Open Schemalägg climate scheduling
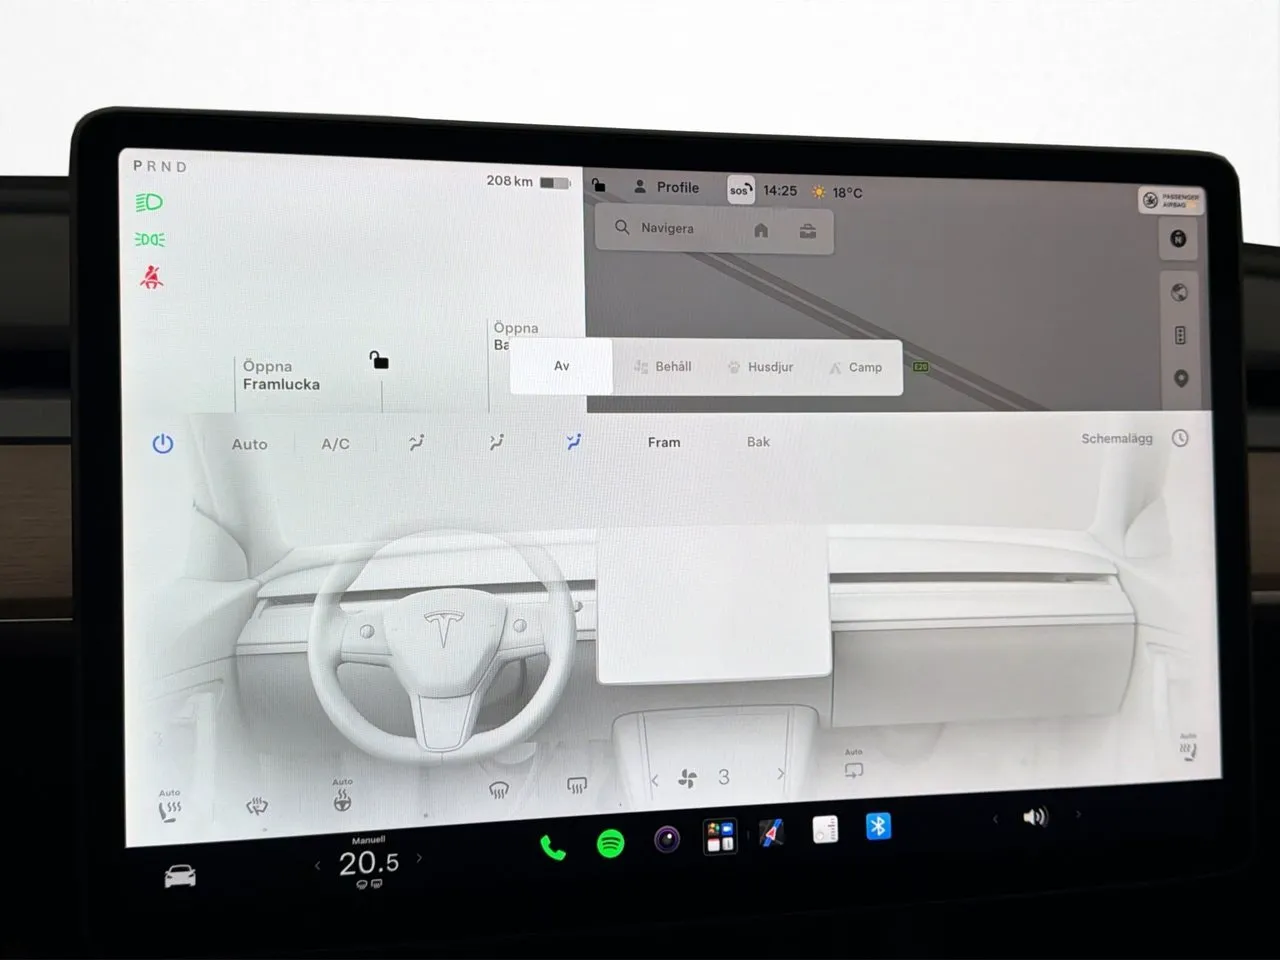1280x960 pixels. [1135, 438]
